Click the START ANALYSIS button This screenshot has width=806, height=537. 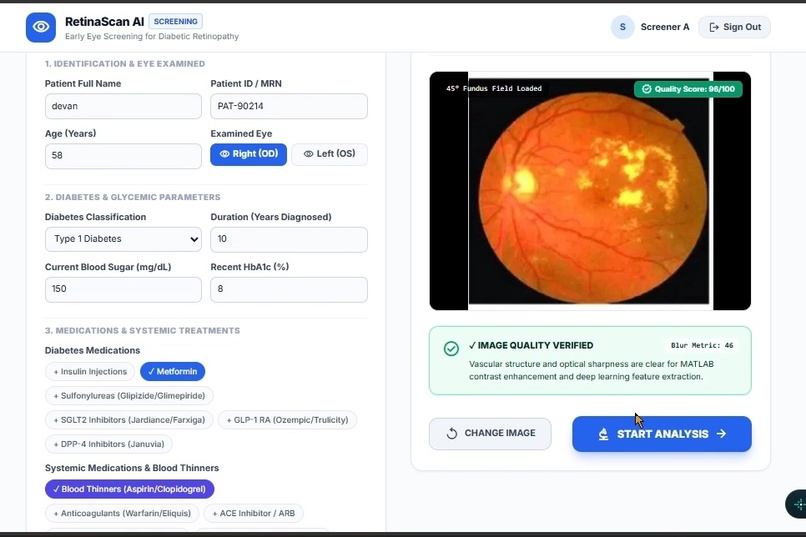662,434
